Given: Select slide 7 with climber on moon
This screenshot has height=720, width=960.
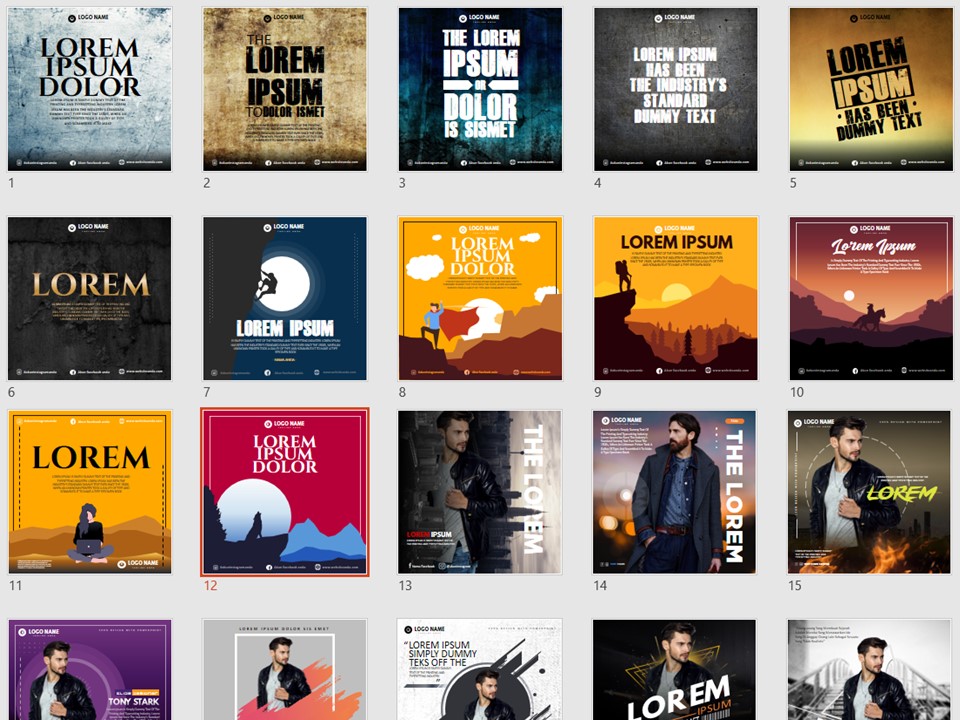Looking at the screenshot, I should pyautogui.click(x=285, y=298).
